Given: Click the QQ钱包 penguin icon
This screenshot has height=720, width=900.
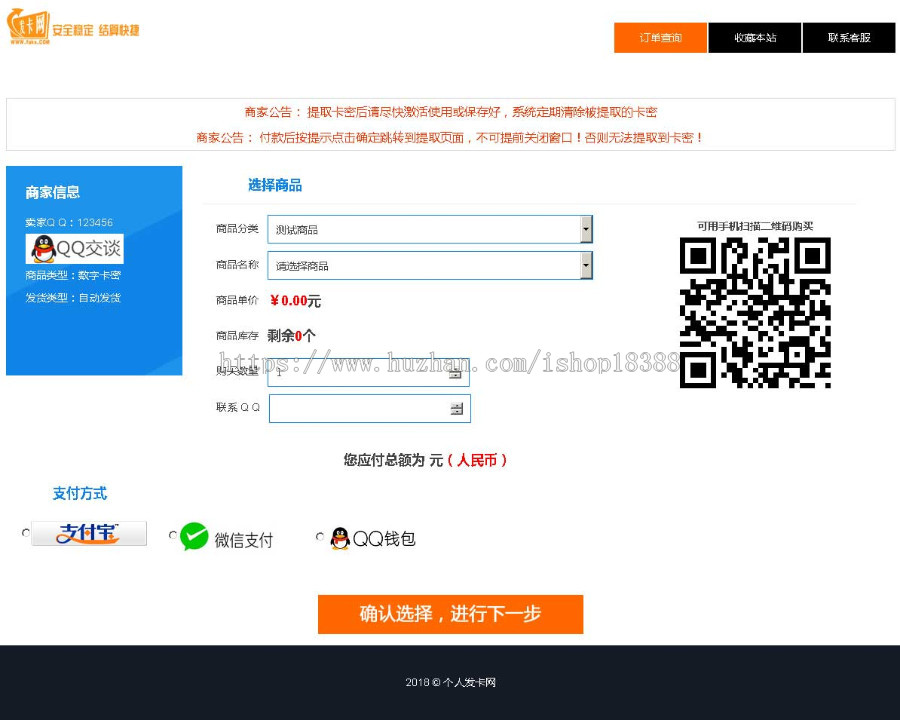Looking at the screenshot, I should 340,539.
